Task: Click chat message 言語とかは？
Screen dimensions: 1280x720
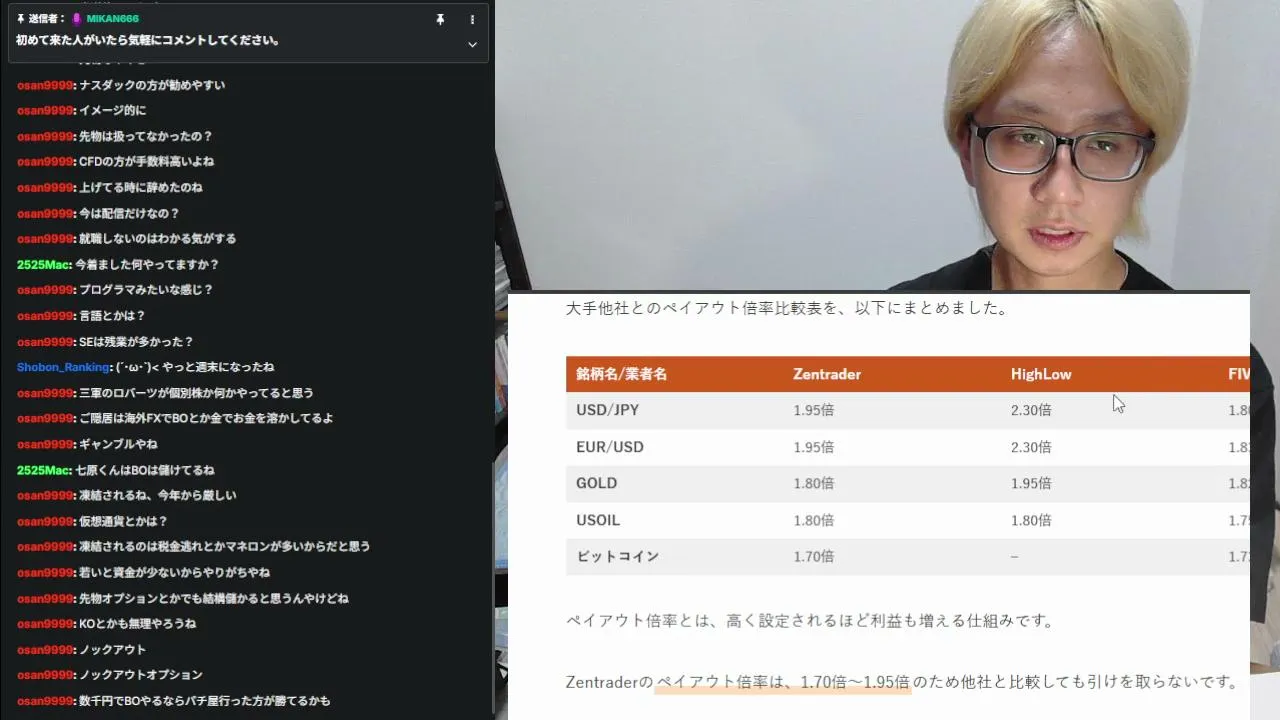Action: (x=112, y=316)
